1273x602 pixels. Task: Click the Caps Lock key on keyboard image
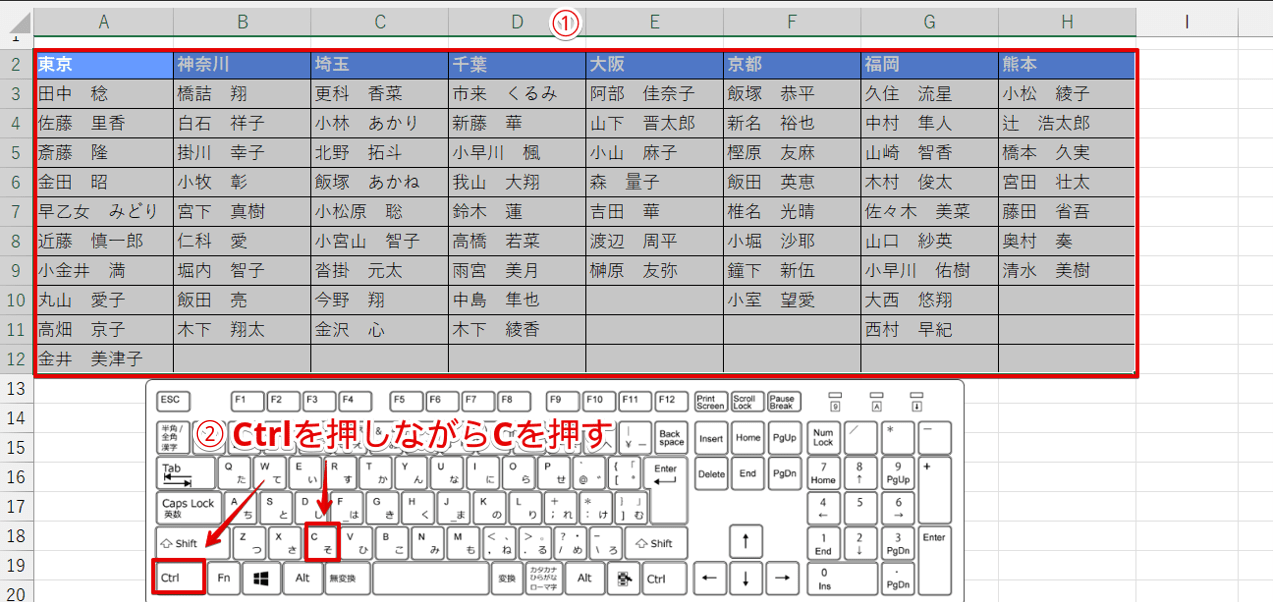pos(188,507)
